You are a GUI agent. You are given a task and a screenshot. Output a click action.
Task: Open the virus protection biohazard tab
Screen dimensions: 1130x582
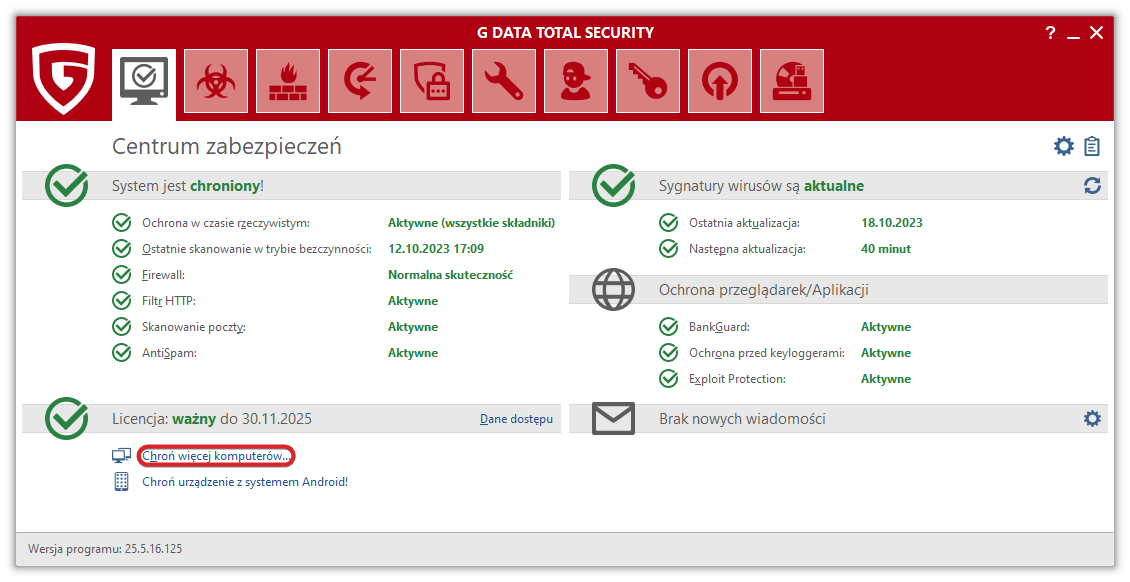(215, 81)
